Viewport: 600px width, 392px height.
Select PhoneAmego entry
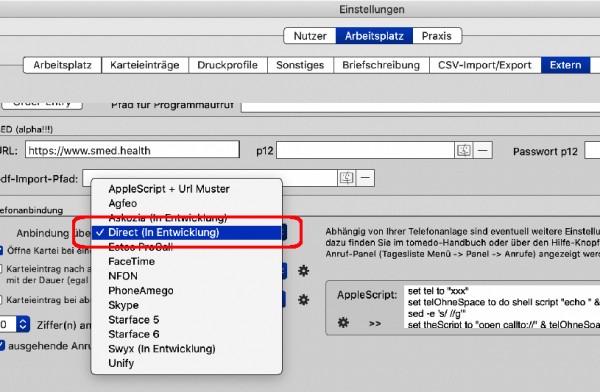pos(186,291)
